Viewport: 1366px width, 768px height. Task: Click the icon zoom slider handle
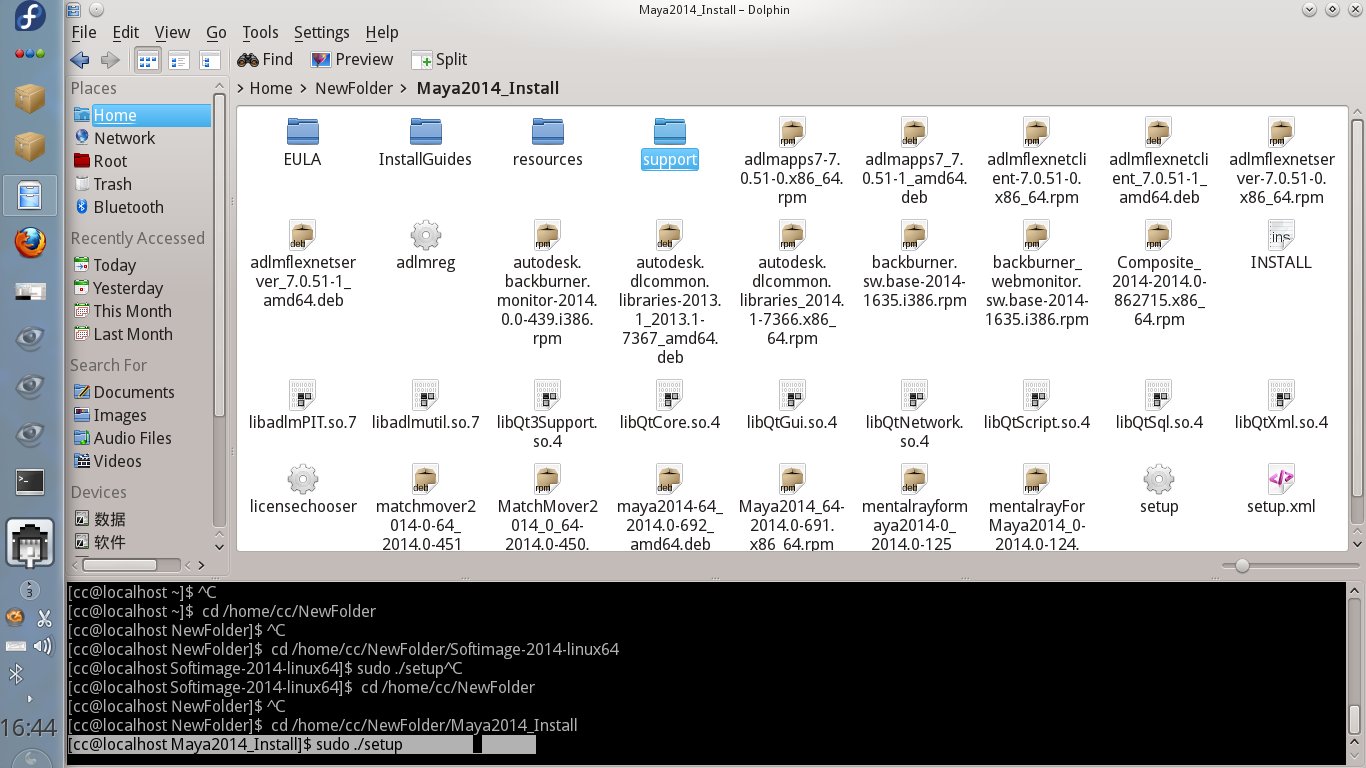click(1241, 566)
